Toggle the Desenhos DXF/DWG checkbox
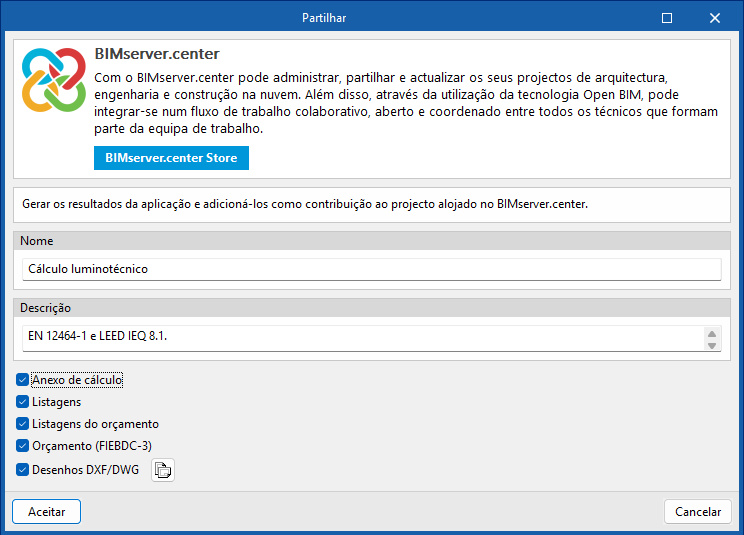This screenshot has height=535, width=744. tap(23, 468)
